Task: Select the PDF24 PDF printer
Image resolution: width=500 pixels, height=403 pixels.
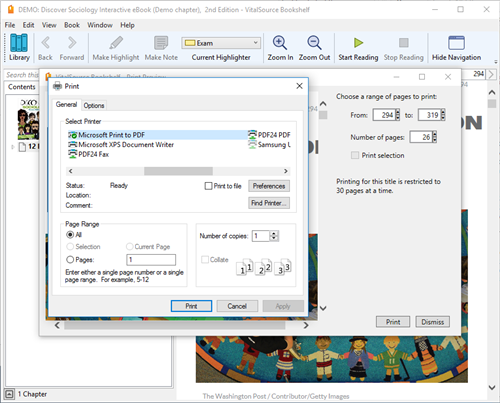Action: click(269, 135)
